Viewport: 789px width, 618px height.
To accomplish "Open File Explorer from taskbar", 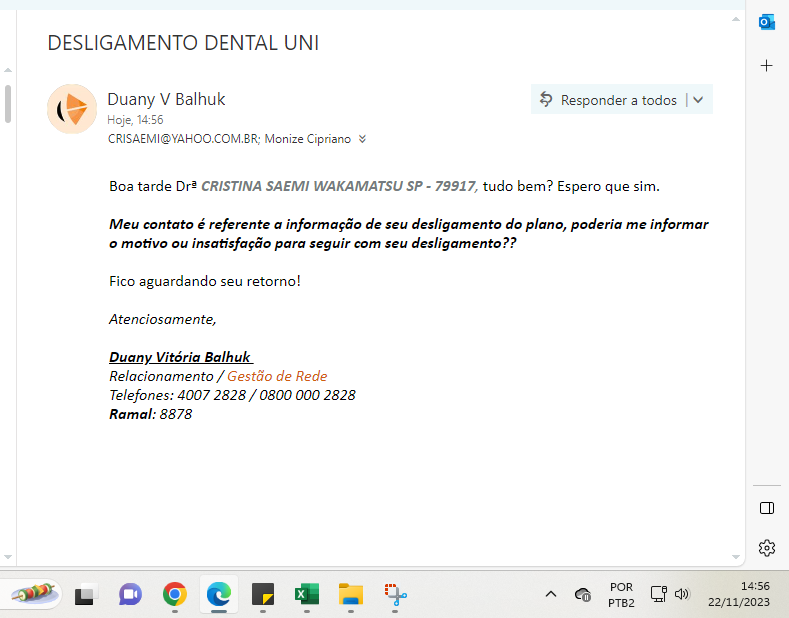I will [x=351, y=594].
